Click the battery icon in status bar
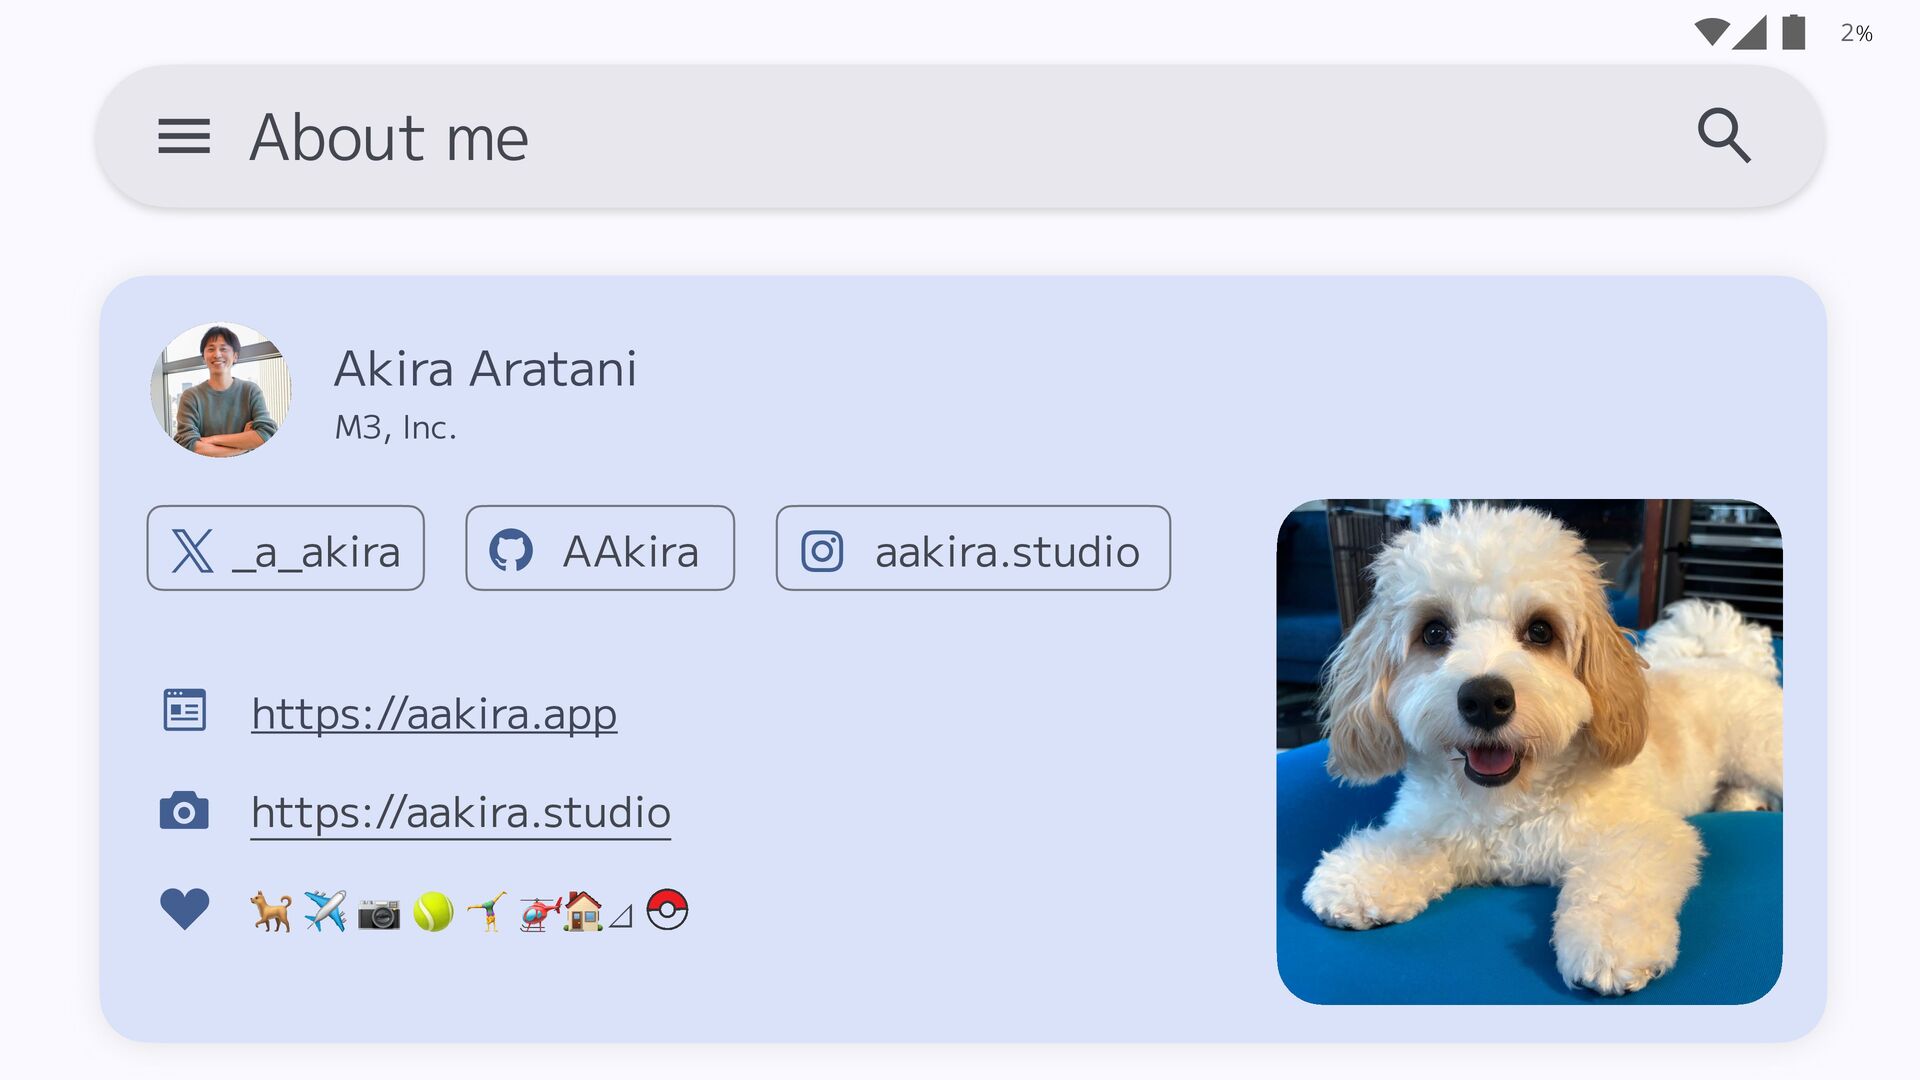 [1794, 32]
